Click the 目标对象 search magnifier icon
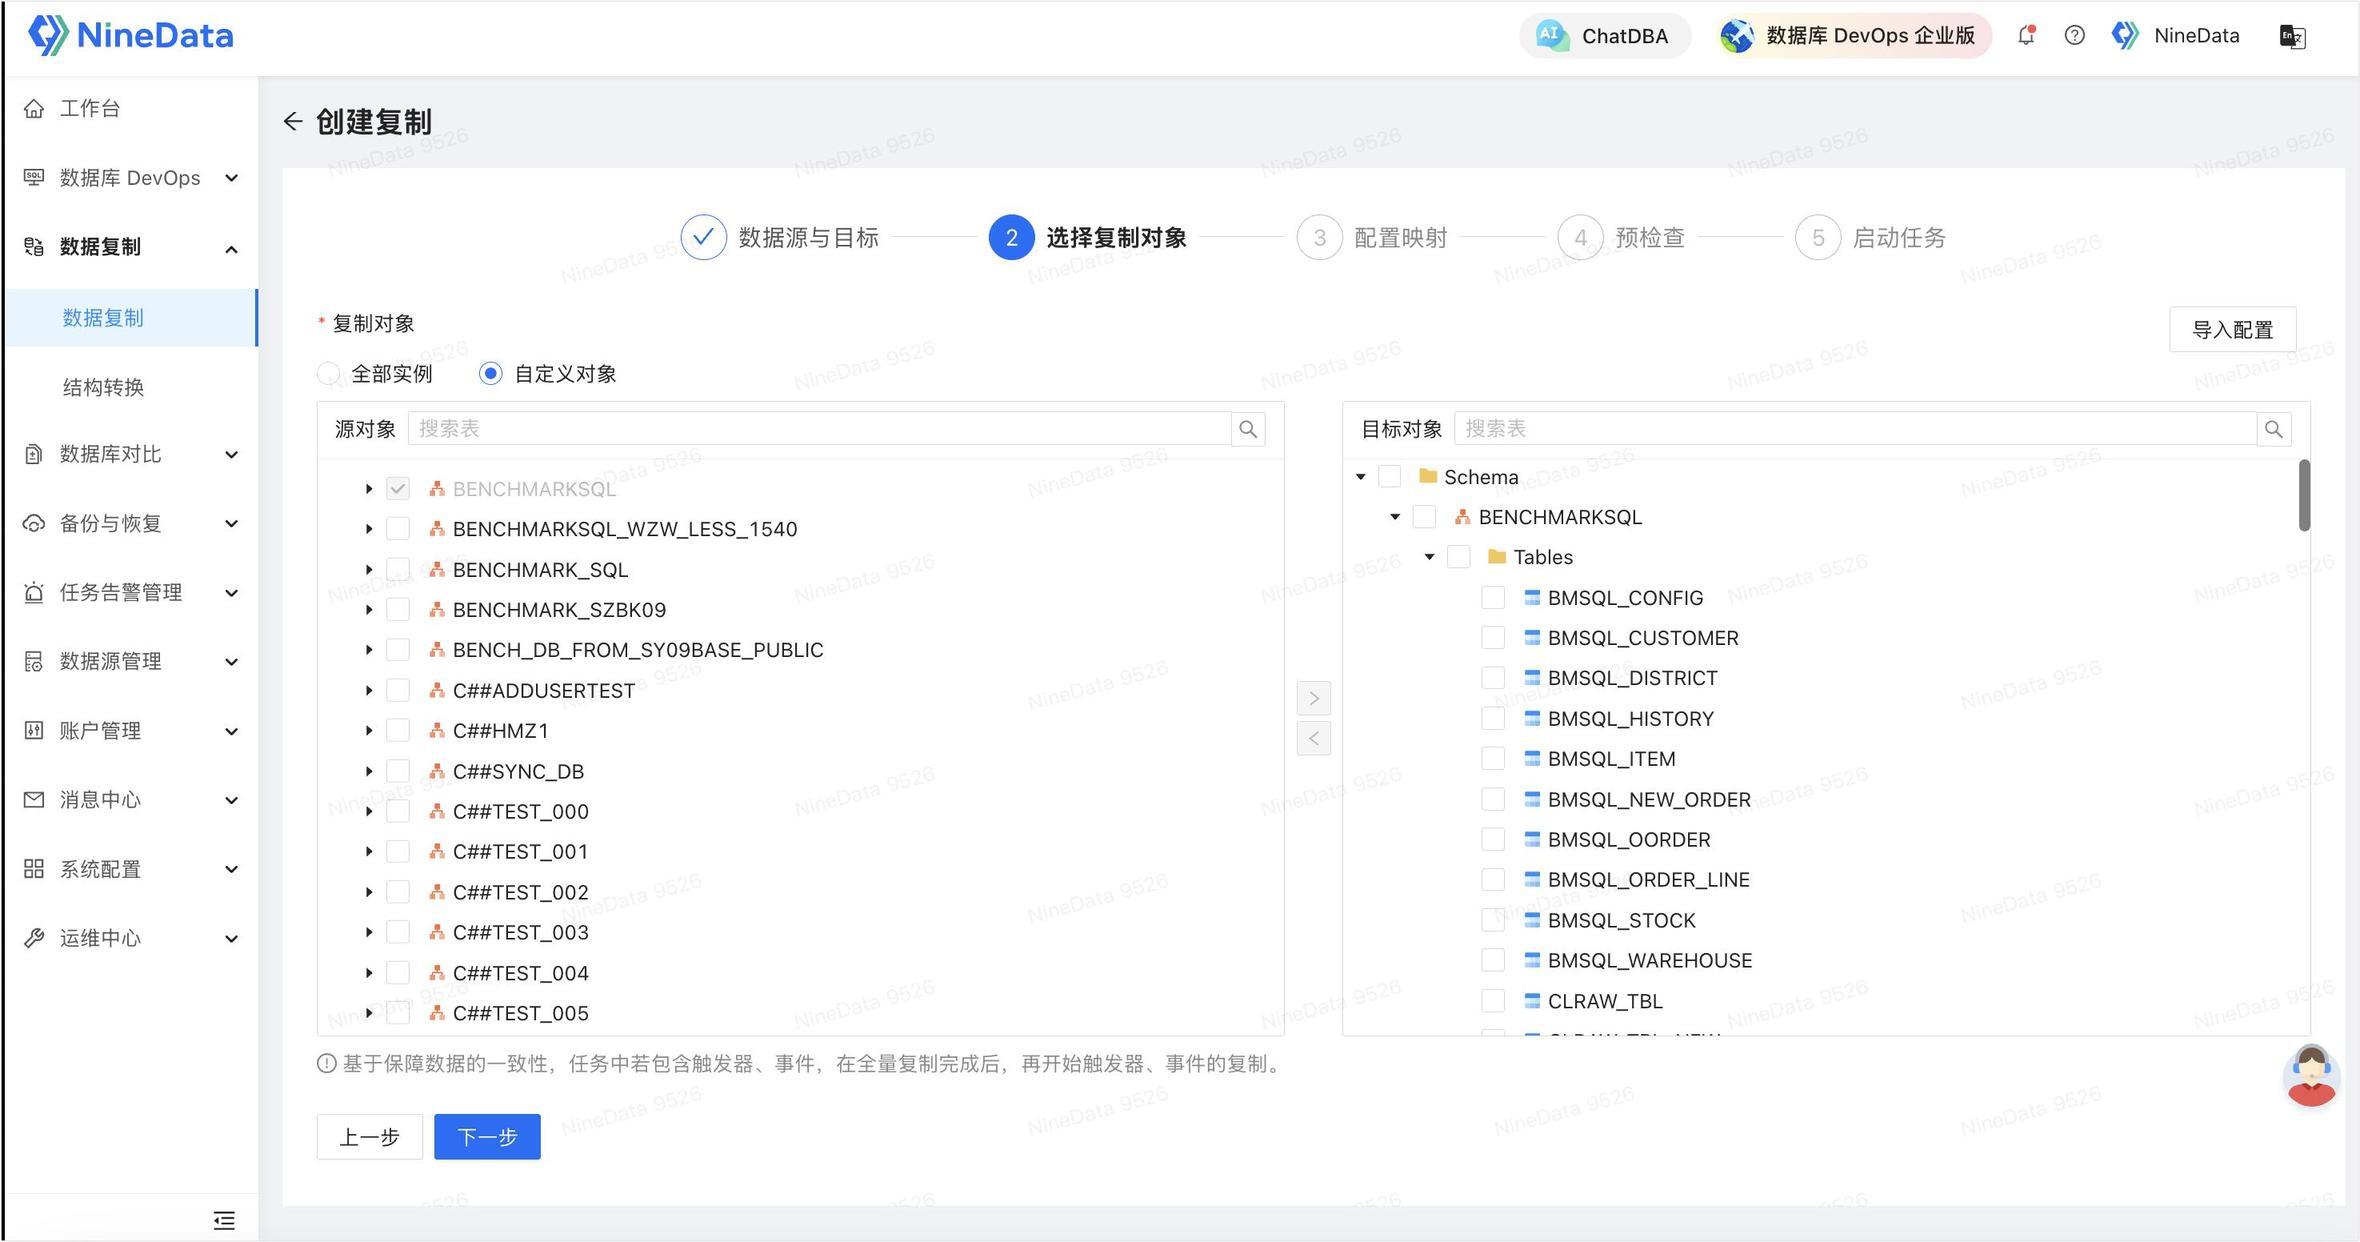The image size is (2360, 1242). [x=2274, y=429]
